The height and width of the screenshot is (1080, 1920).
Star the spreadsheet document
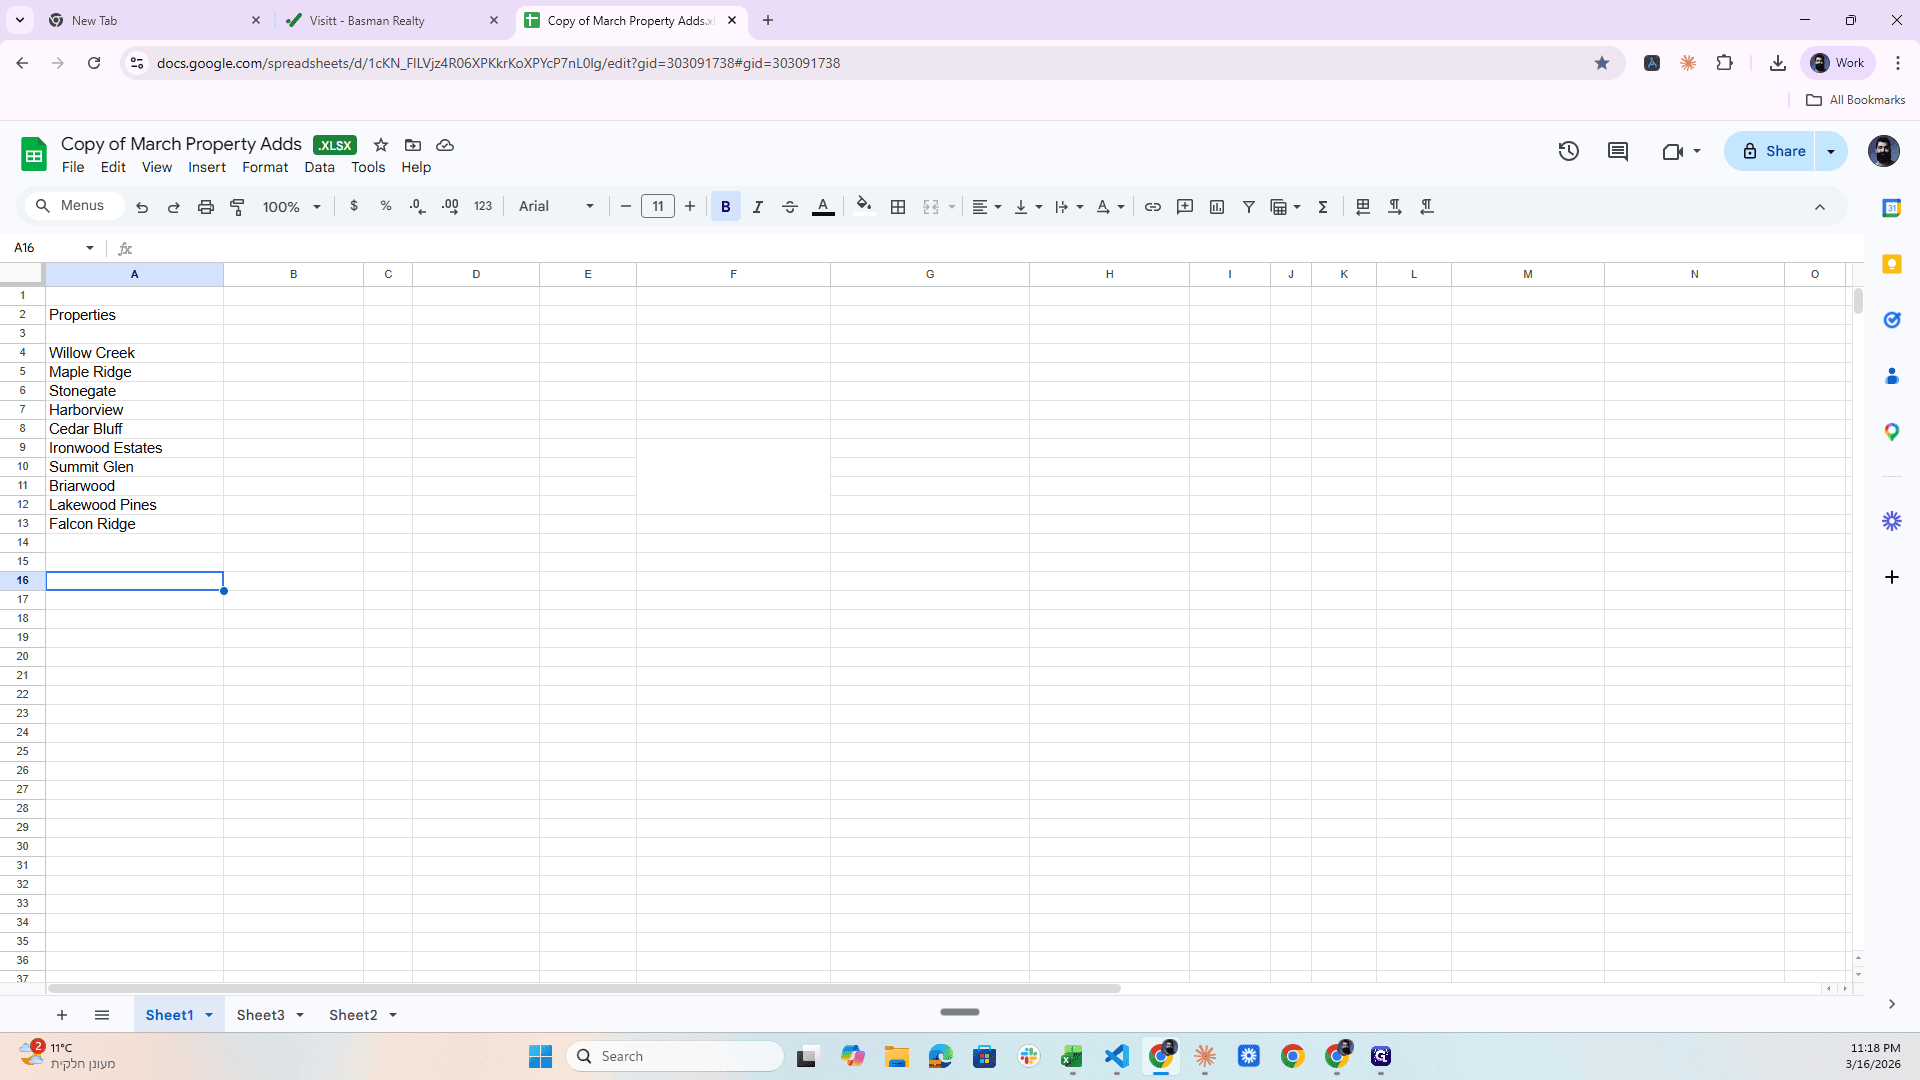tap(381, 145)
